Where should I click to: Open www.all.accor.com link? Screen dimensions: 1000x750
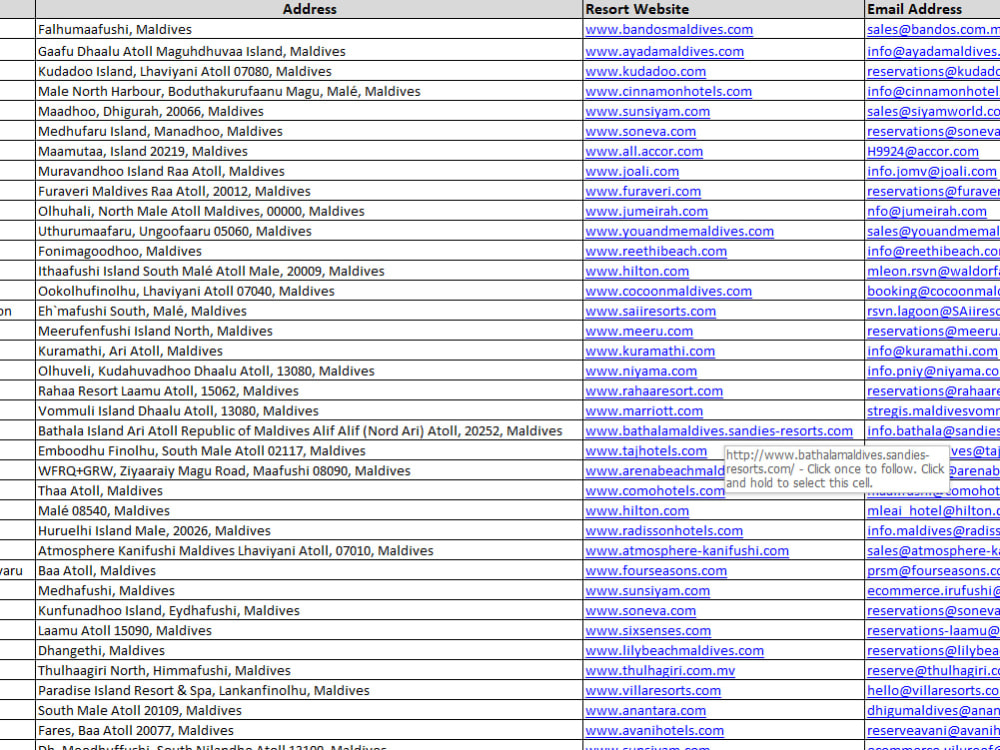(x=643, y=151)
